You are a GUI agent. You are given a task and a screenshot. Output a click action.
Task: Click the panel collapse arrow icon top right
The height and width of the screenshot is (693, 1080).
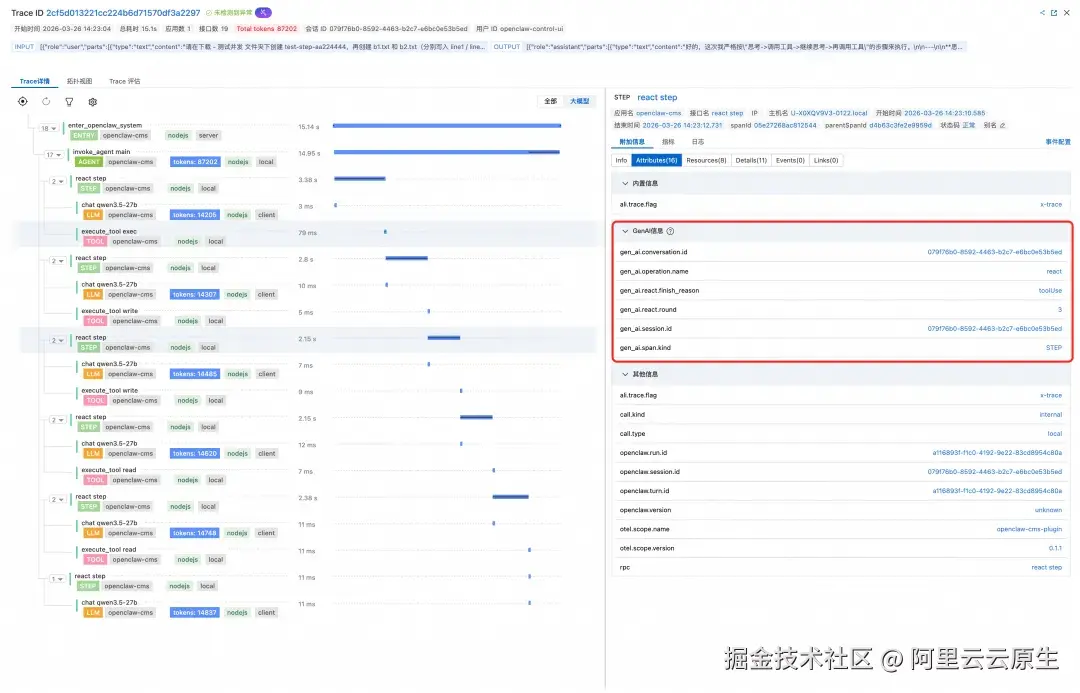[1042, 12]
